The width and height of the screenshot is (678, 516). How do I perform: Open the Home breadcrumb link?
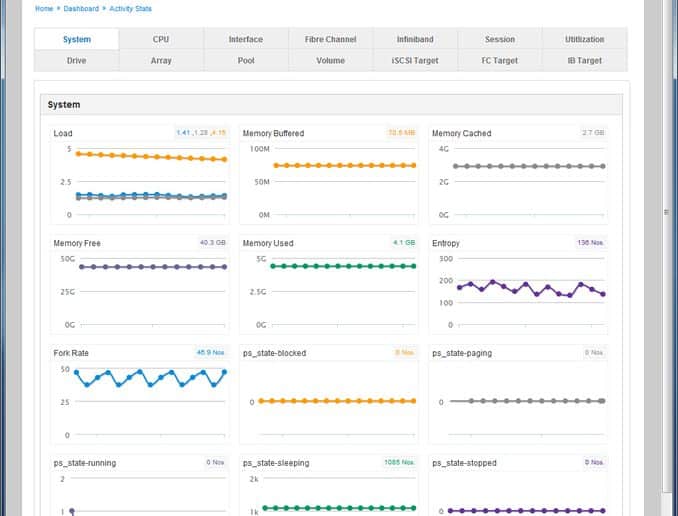(44, 9)
